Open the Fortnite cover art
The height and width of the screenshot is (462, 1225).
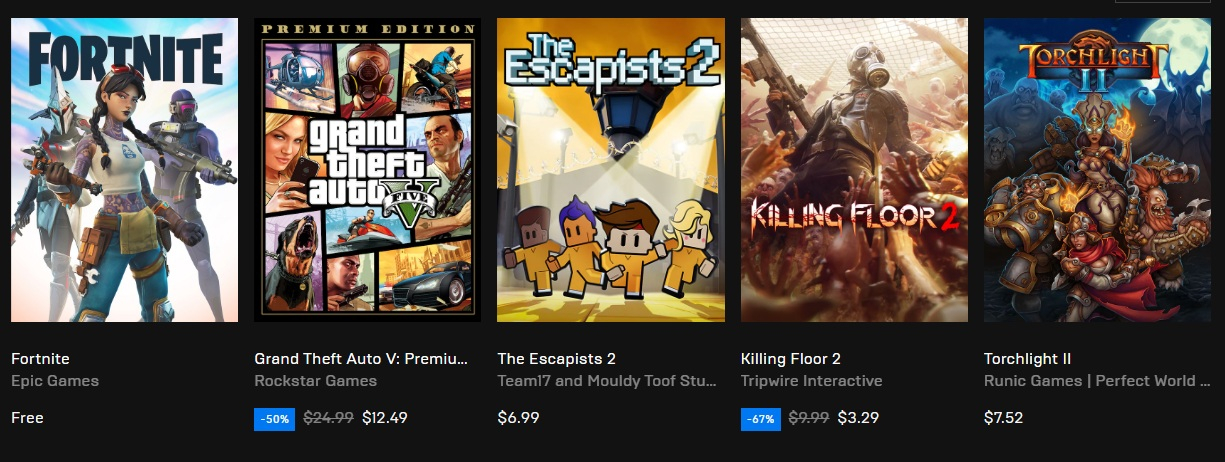click(x=124, y=170)
